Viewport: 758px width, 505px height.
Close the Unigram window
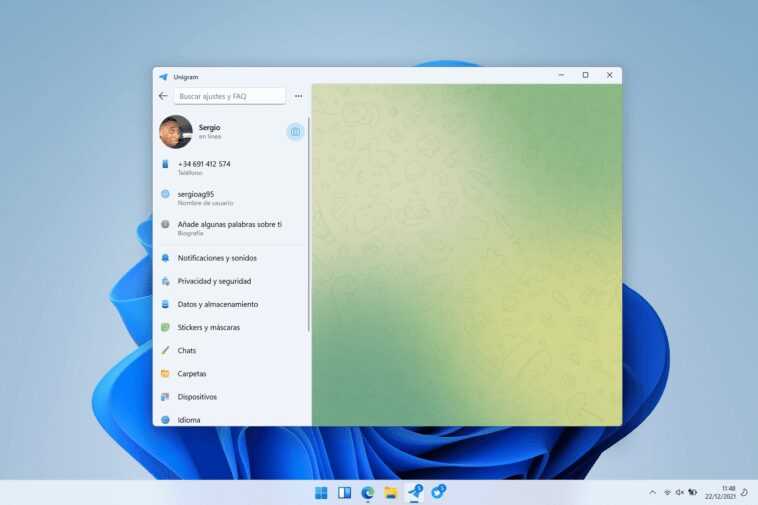point(610,75)
